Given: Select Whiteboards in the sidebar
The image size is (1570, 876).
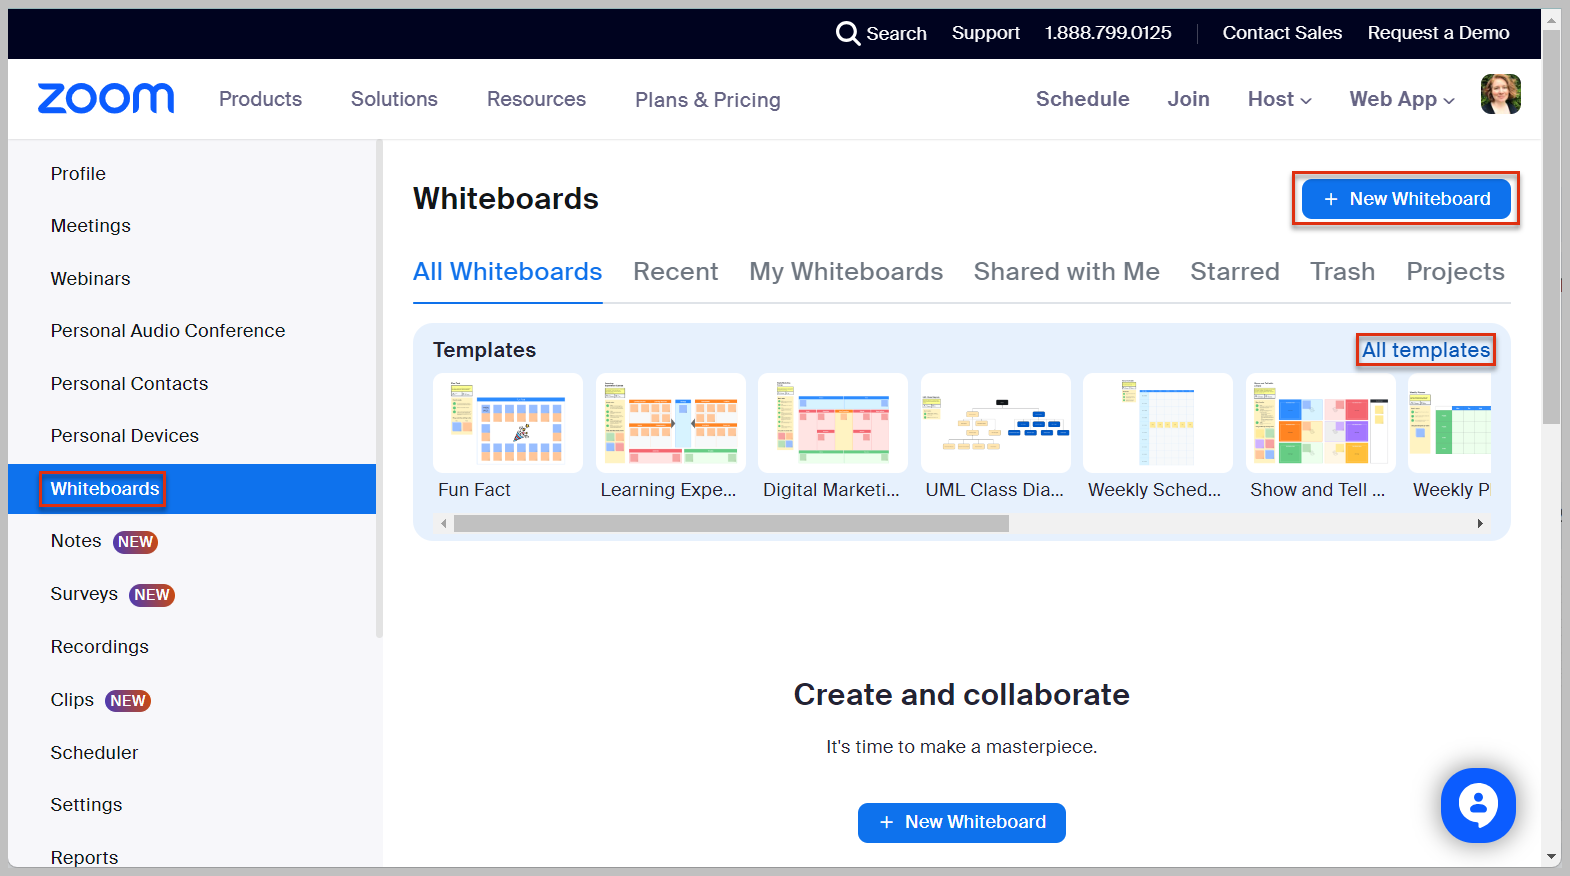Looking at the screenshot, I should 192,489.
